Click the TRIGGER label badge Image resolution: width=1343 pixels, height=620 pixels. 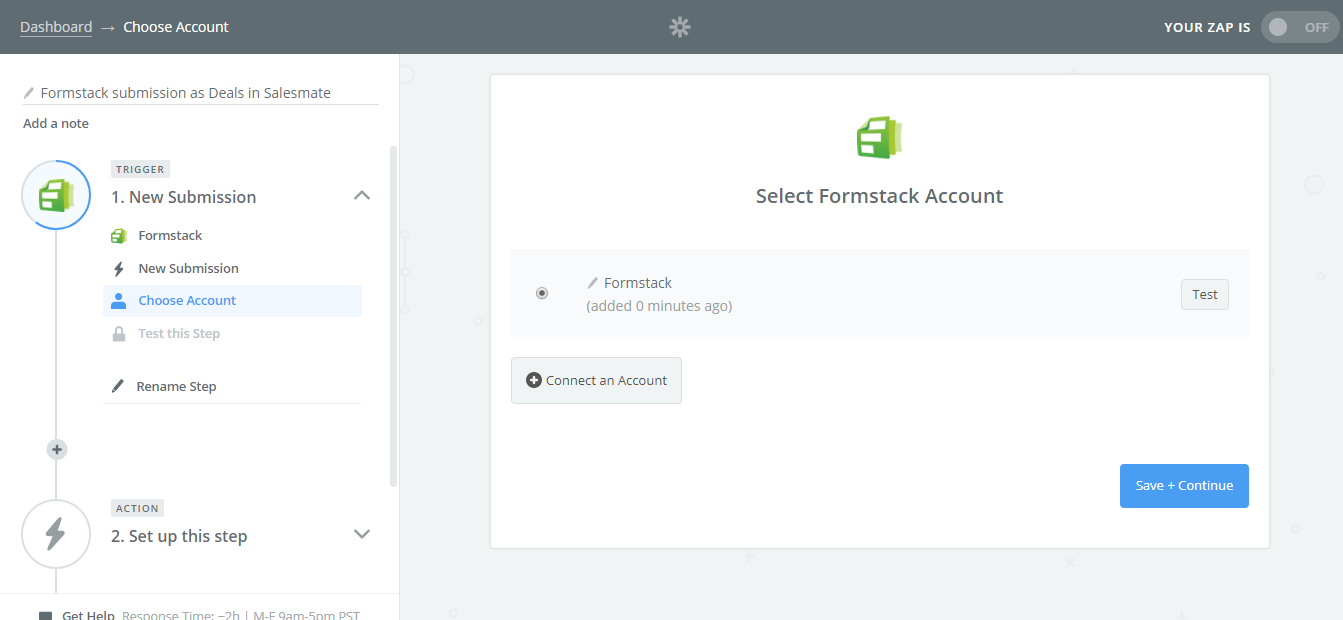[x=140, y=169]
